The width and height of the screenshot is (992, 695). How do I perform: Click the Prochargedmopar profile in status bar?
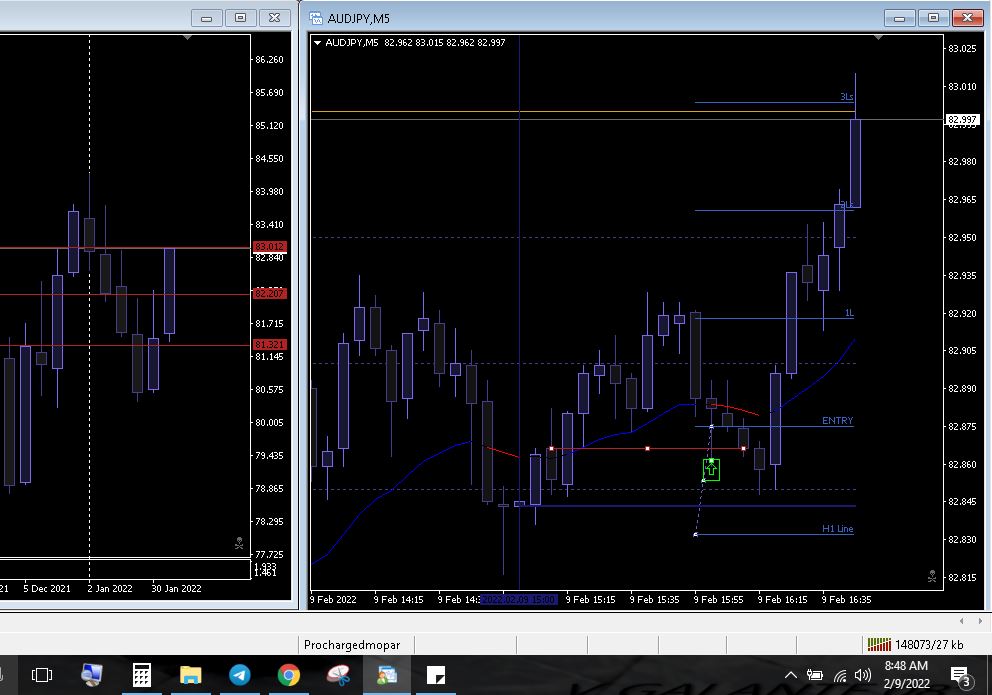[352, 645]
